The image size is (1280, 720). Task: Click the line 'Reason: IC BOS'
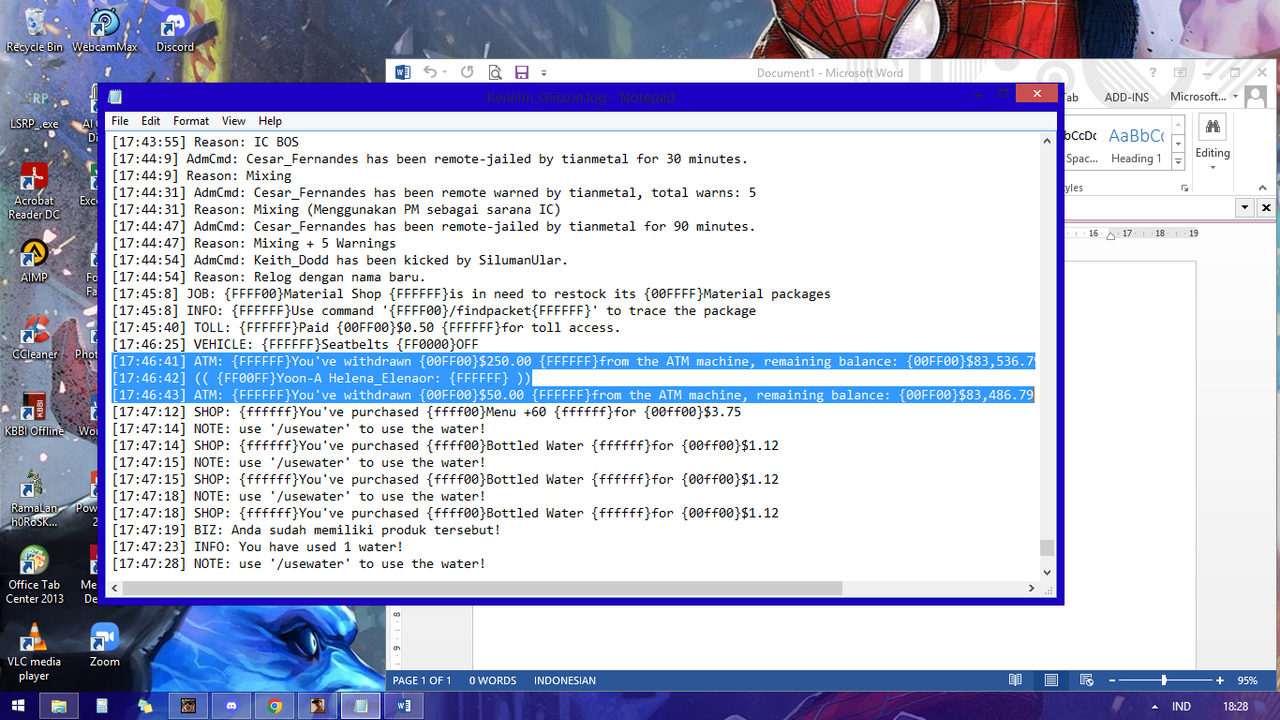pyautogui.click(x=205, y=142)
